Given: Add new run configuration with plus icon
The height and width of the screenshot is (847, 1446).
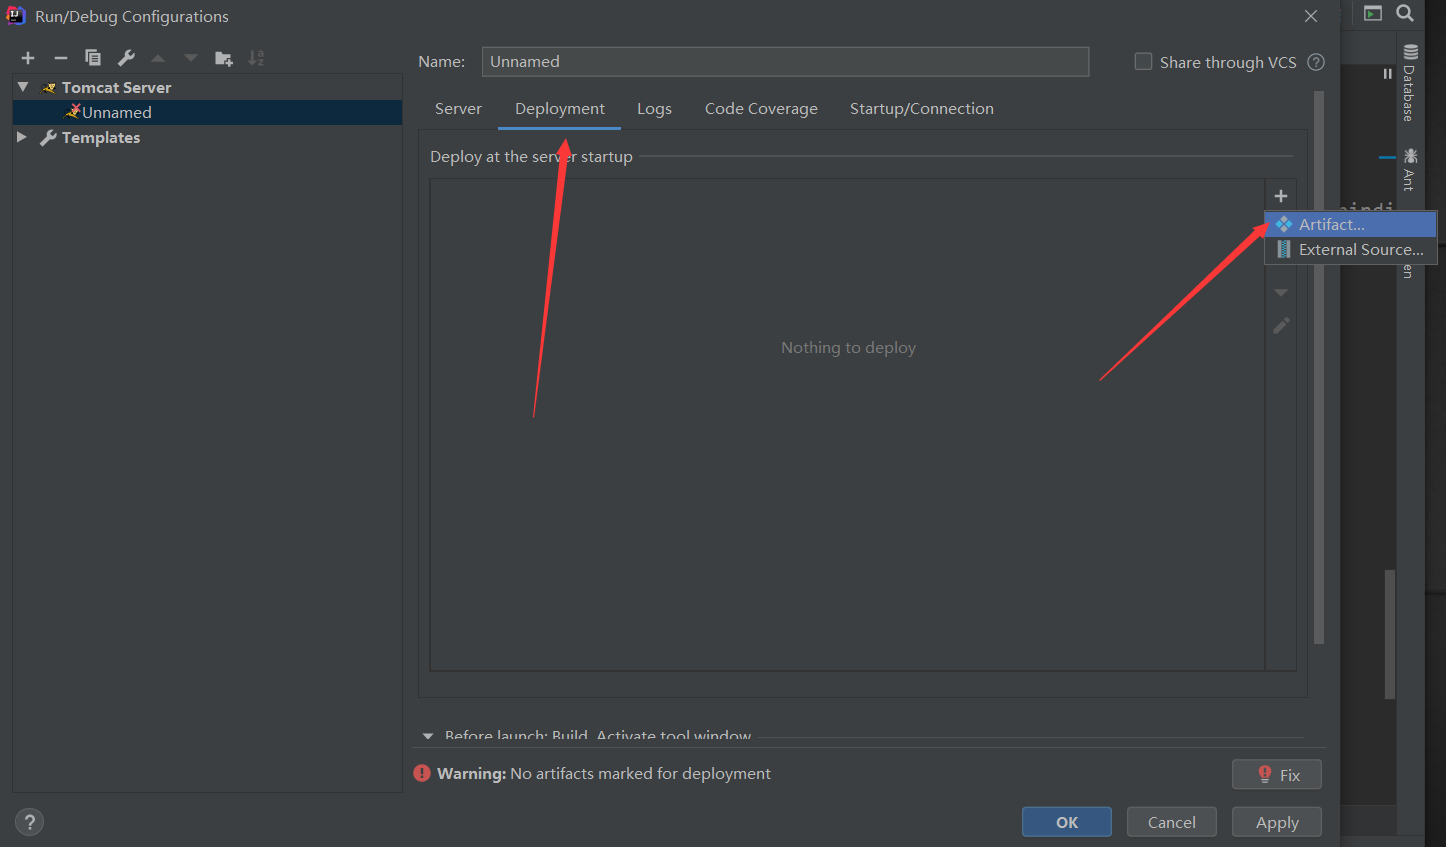Looking at the screenshot, I should tap(28, 58).
